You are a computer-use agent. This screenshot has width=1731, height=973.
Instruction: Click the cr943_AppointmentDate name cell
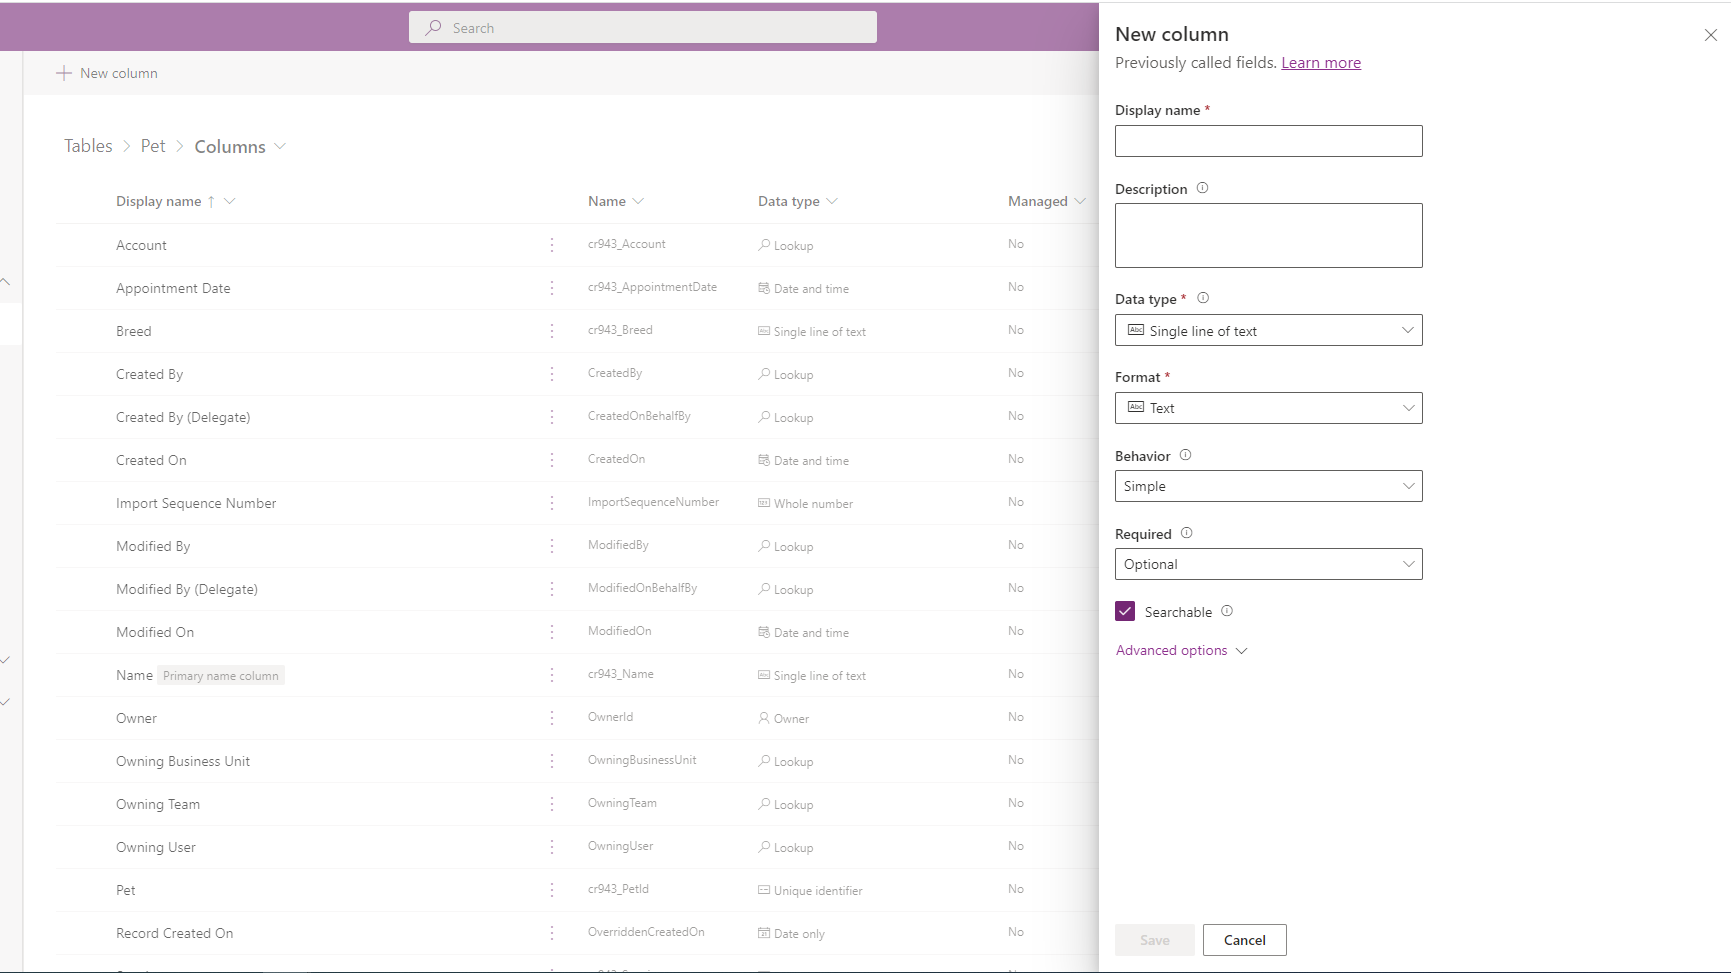652,287
